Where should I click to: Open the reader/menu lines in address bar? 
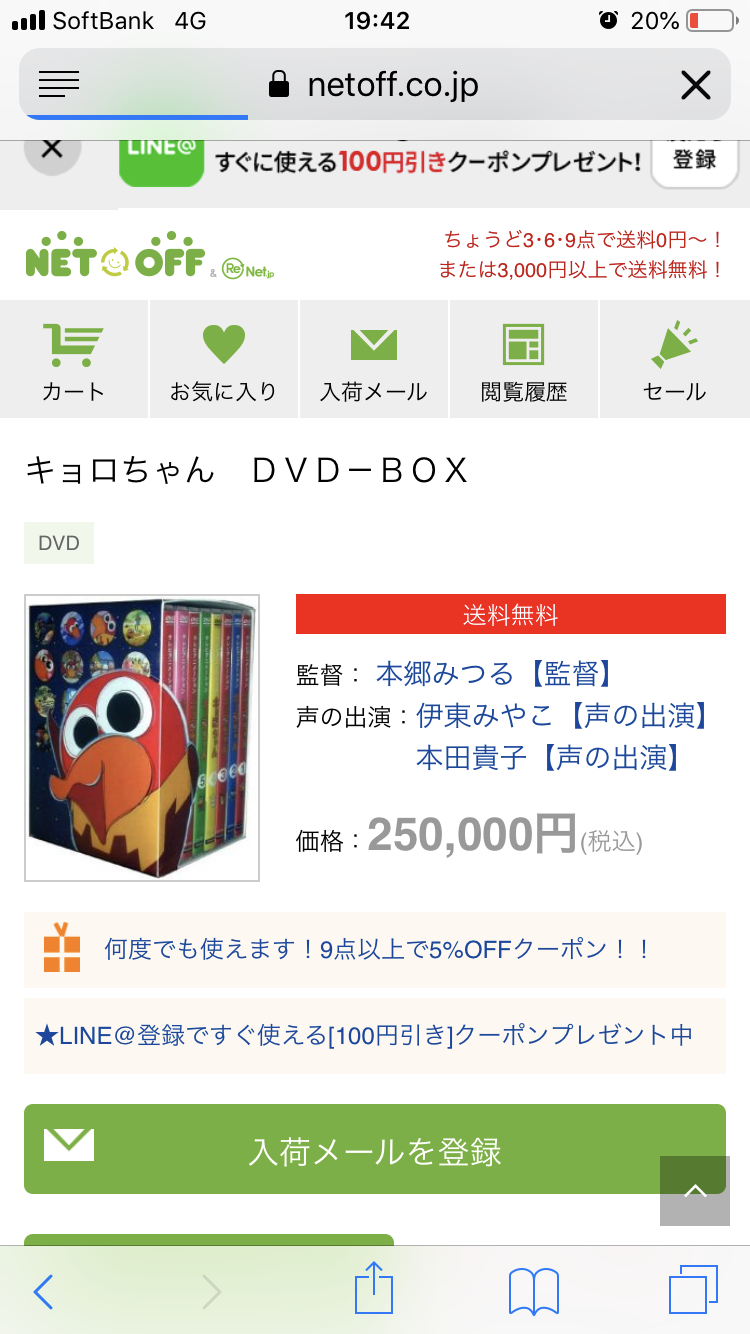coord(59,85)
